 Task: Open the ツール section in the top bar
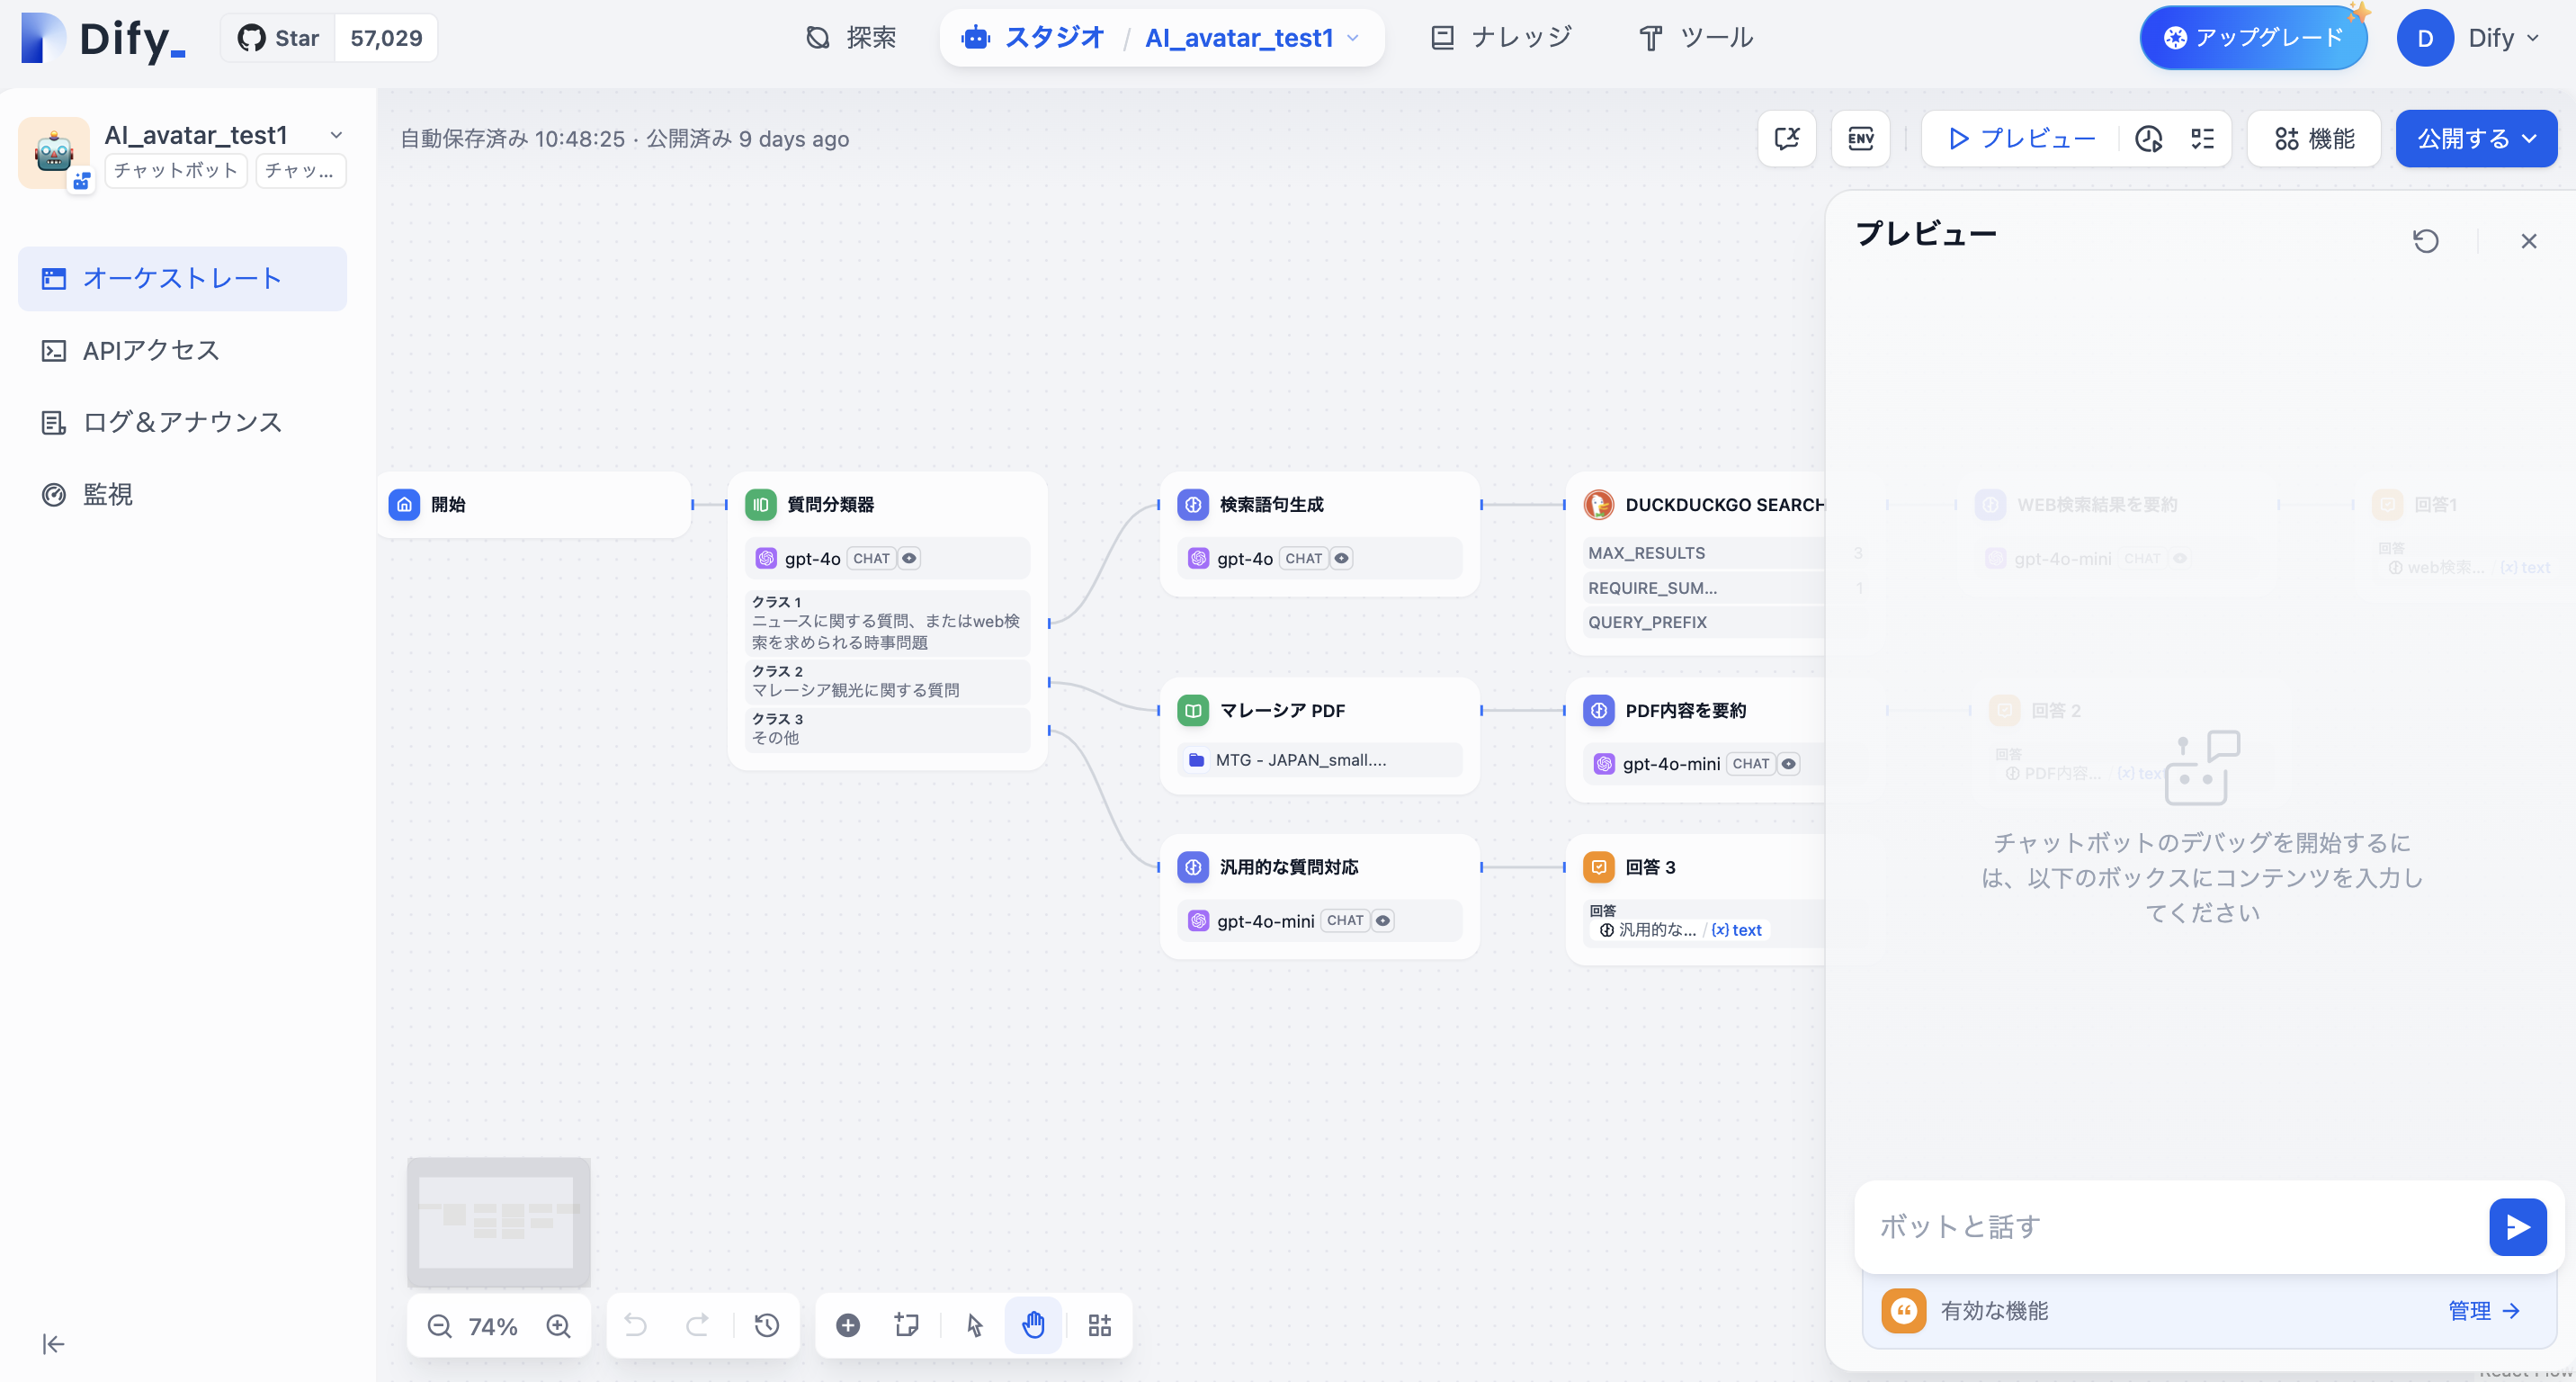click(1695, 37)
